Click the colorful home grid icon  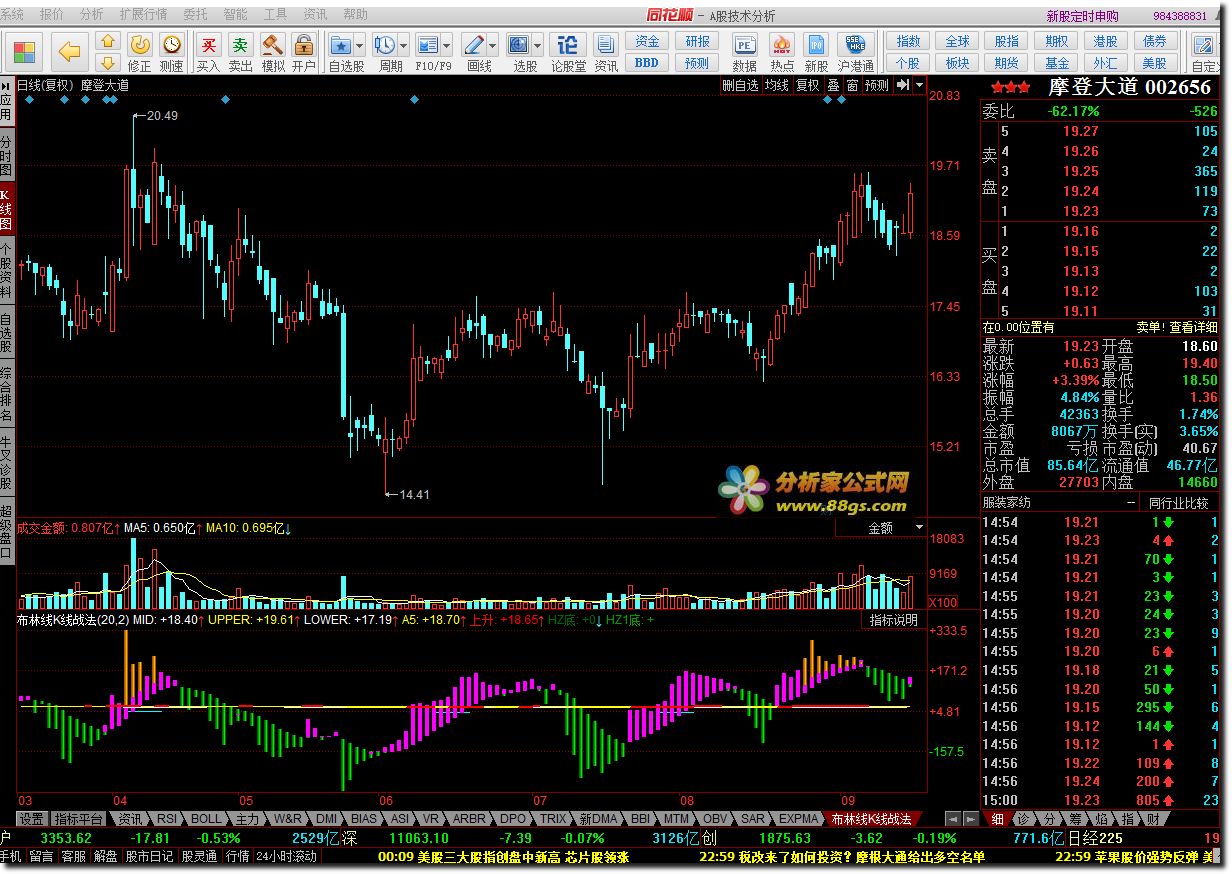(x=26, y=51)
